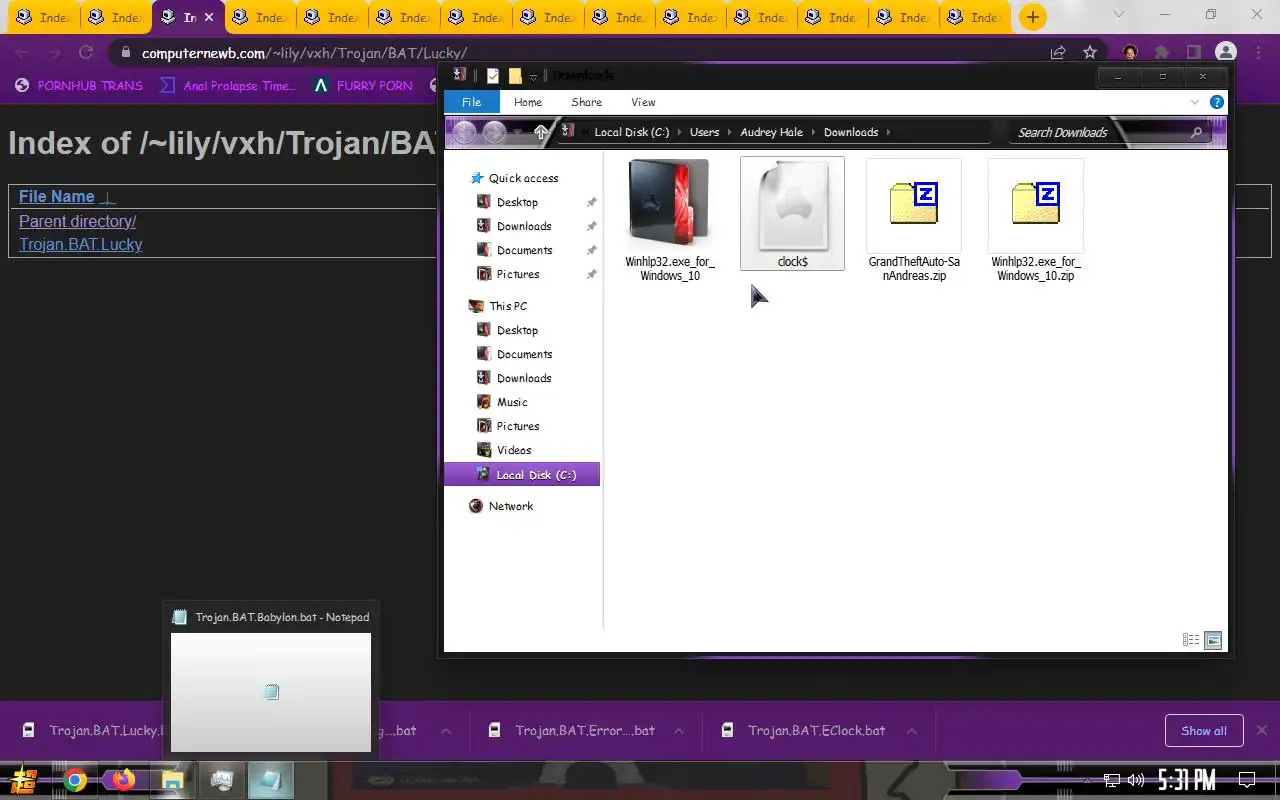The width and height of the screenshot is (1280, 800).
Task: Select Network in the navigation pane
Action: click(511, 506)
